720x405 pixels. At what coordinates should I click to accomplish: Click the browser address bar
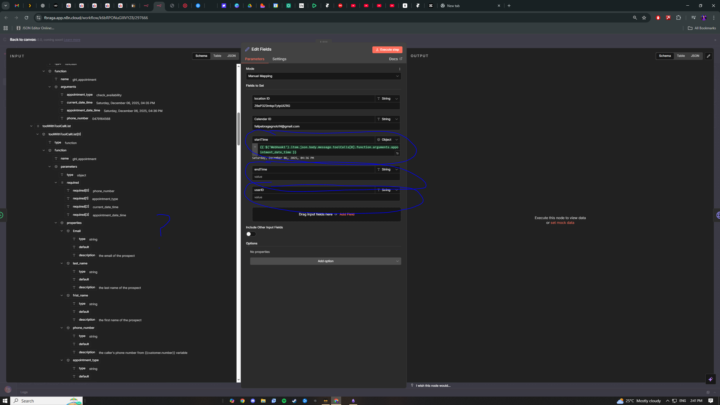(331, 17)
